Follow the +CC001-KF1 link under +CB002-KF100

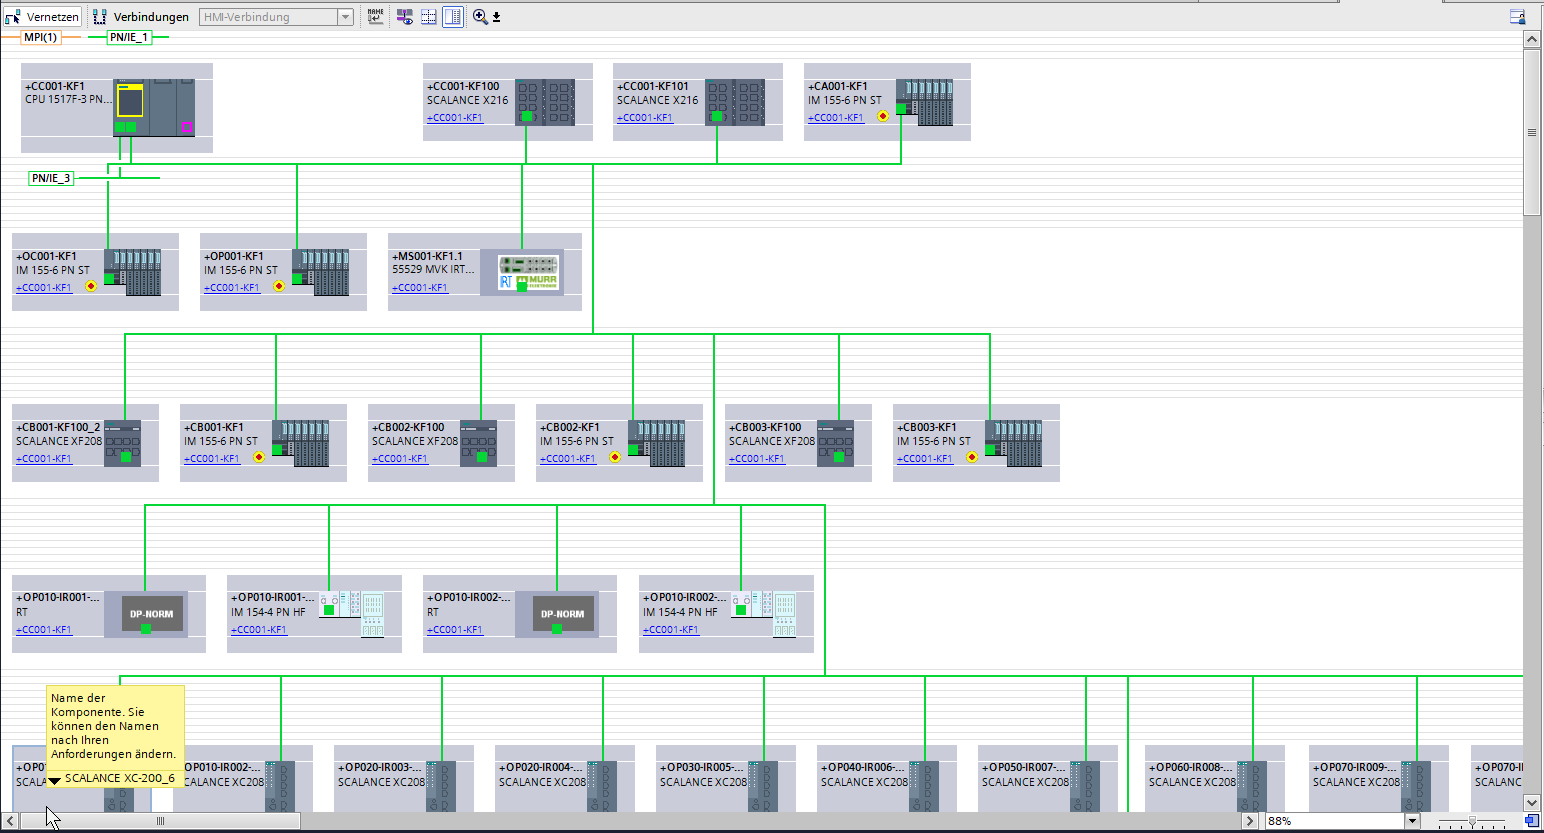point(400,459)
